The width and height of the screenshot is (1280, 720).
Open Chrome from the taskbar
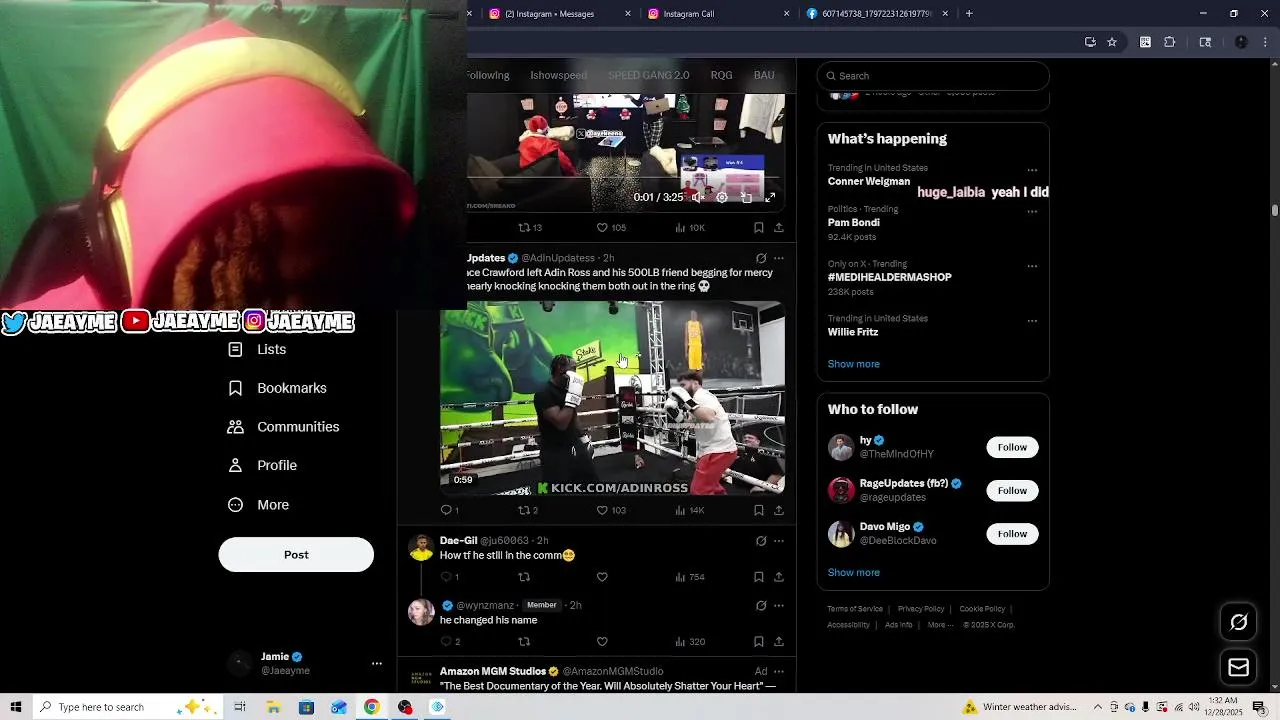point(371,707)
